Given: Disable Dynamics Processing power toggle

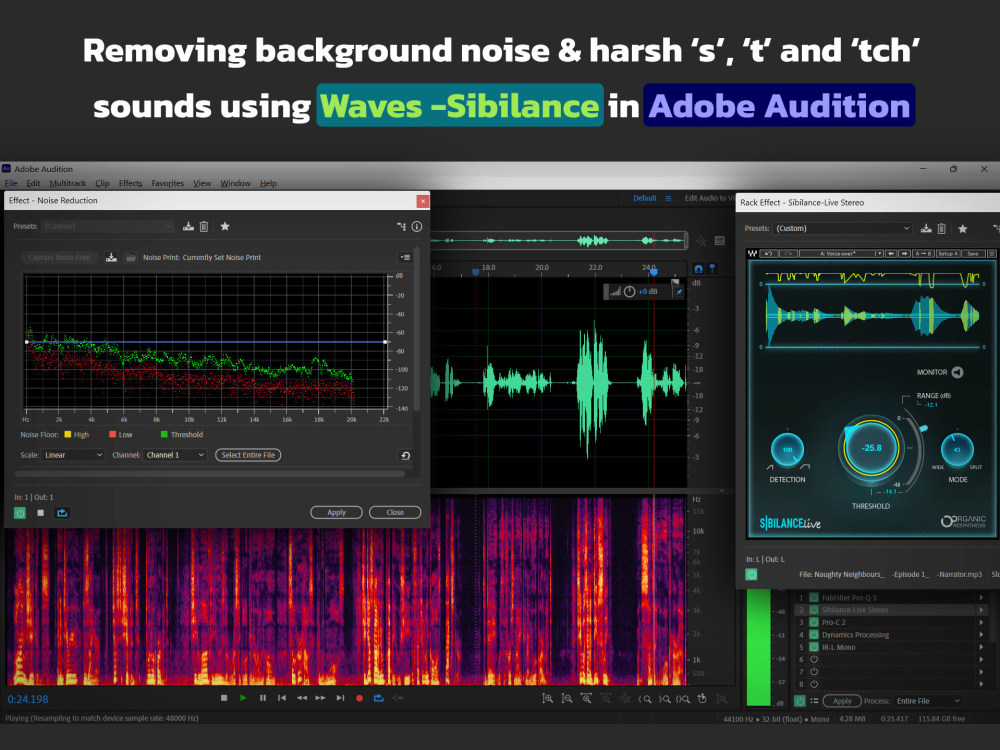Looking at the screenshot, I should (814, 635).
